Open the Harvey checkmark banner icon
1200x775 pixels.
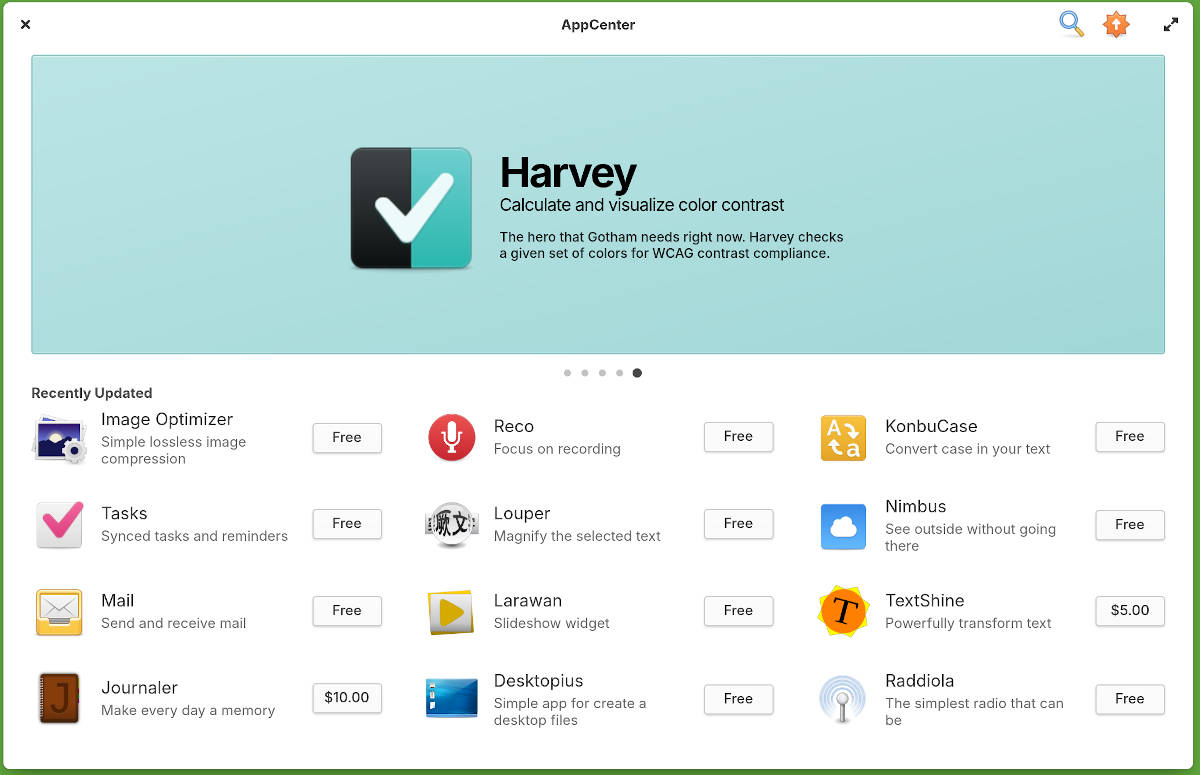coord(411,208)
